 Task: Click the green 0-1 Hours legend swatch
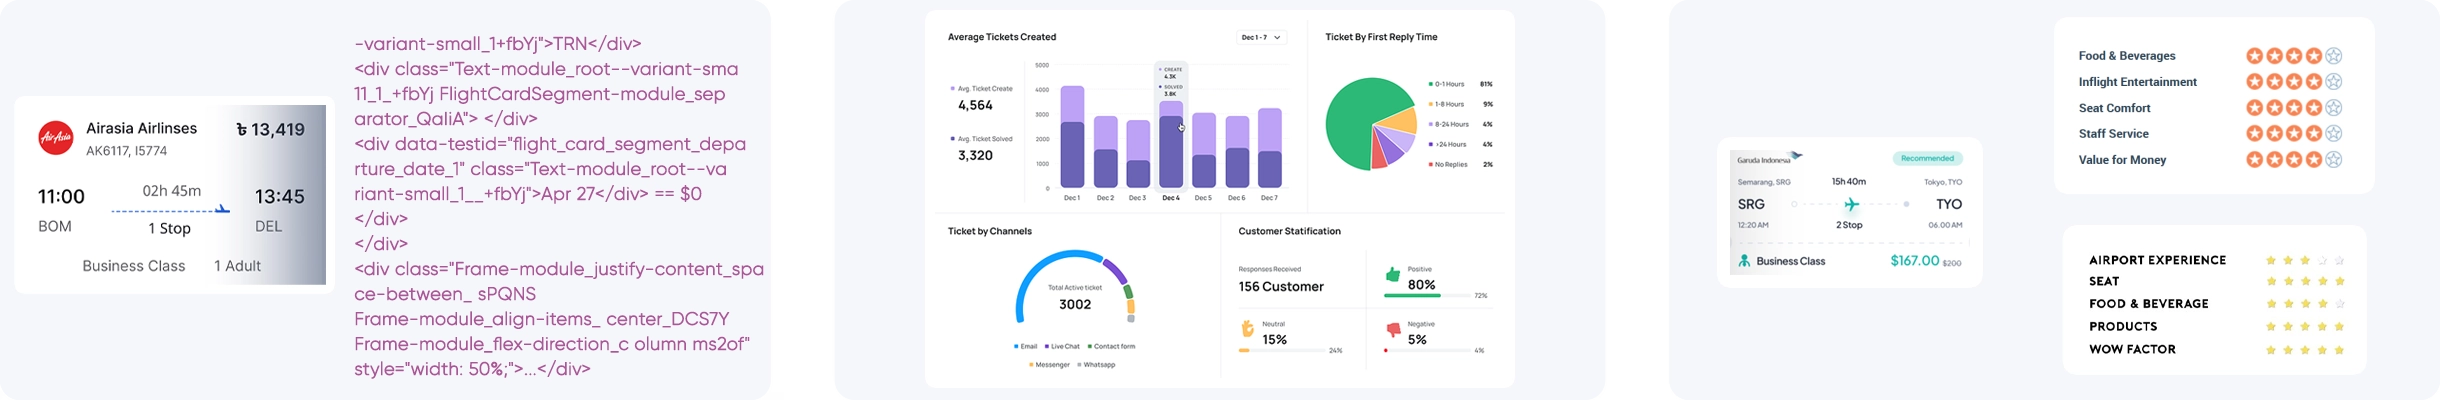click(1431, 84)
